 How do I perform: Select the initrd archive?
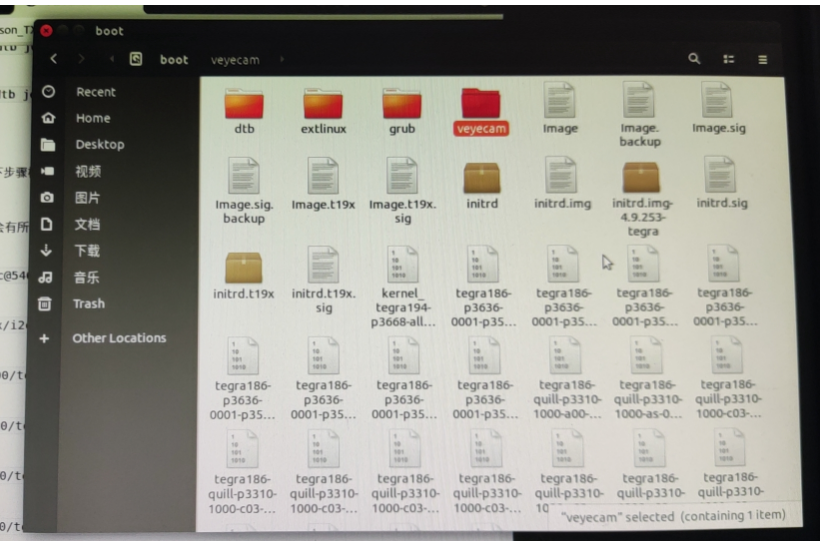pyautogui.click(x=482, y=185)
